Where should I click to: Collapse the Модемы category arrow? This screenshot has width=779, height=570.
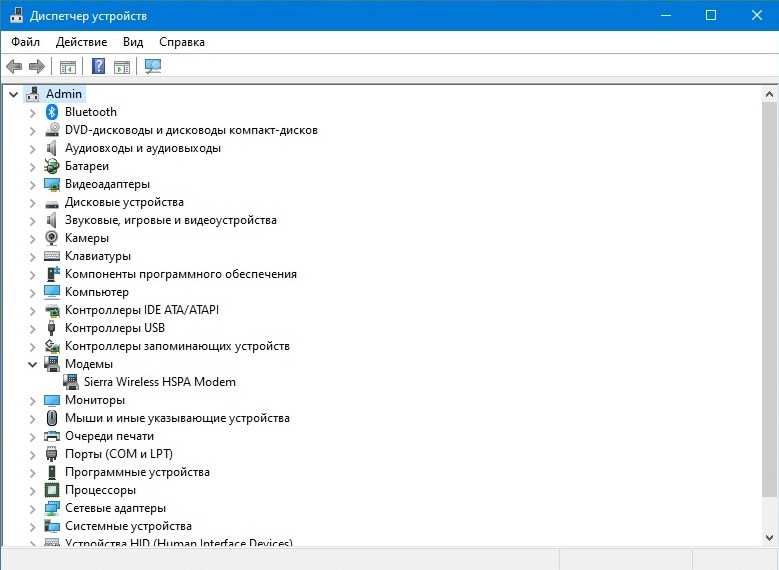coord(33,364)
